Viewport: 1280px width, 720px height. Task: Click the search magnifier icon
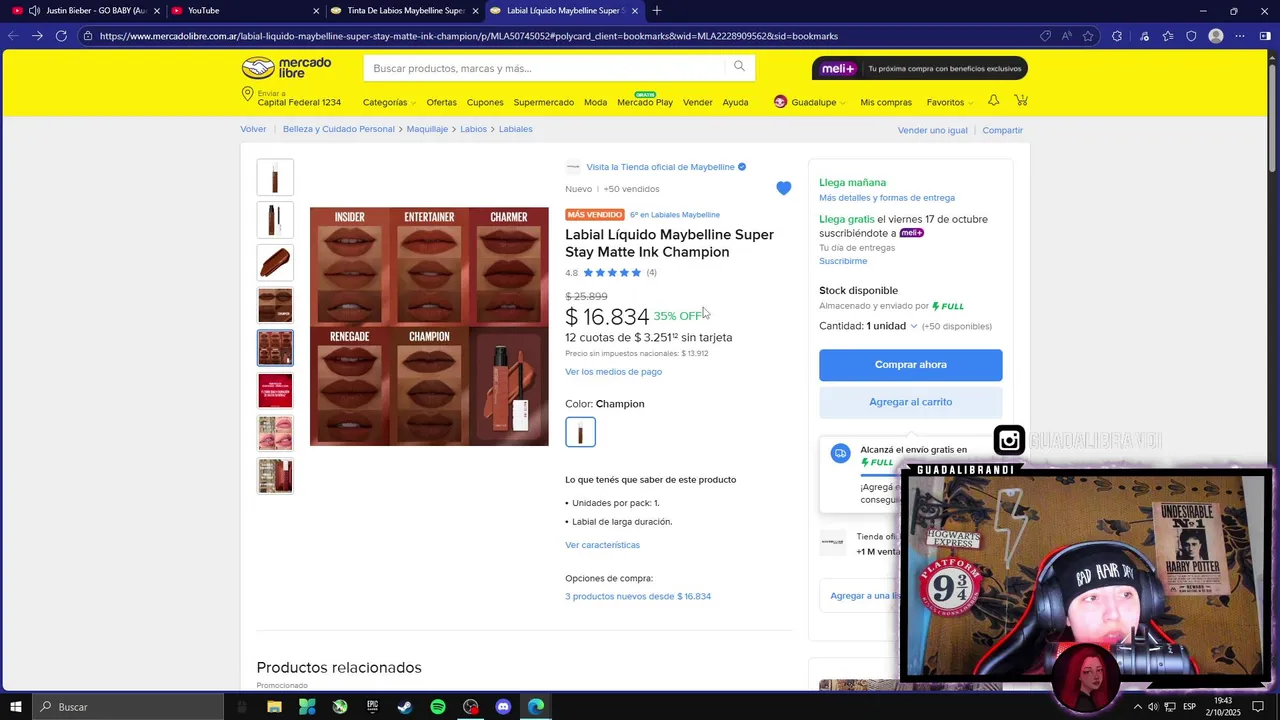point(739,67)
